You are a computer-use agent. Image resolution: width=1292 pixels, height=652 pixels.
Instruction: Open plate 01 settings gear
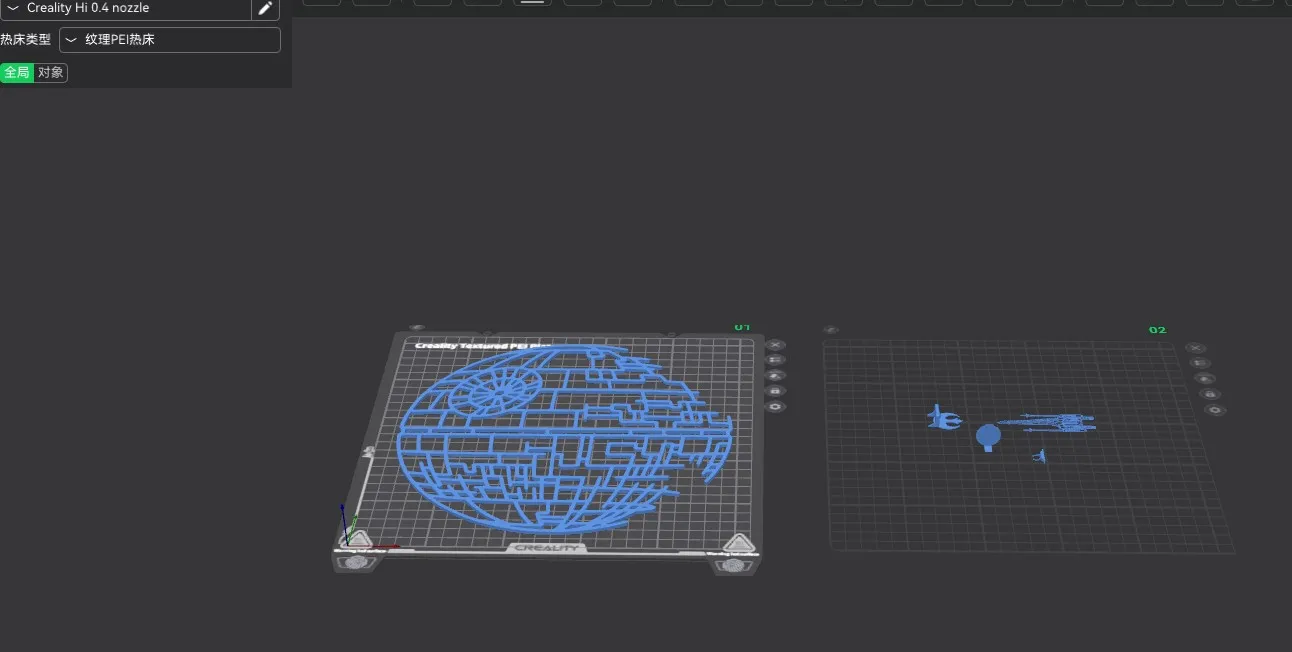click(776, 407)
